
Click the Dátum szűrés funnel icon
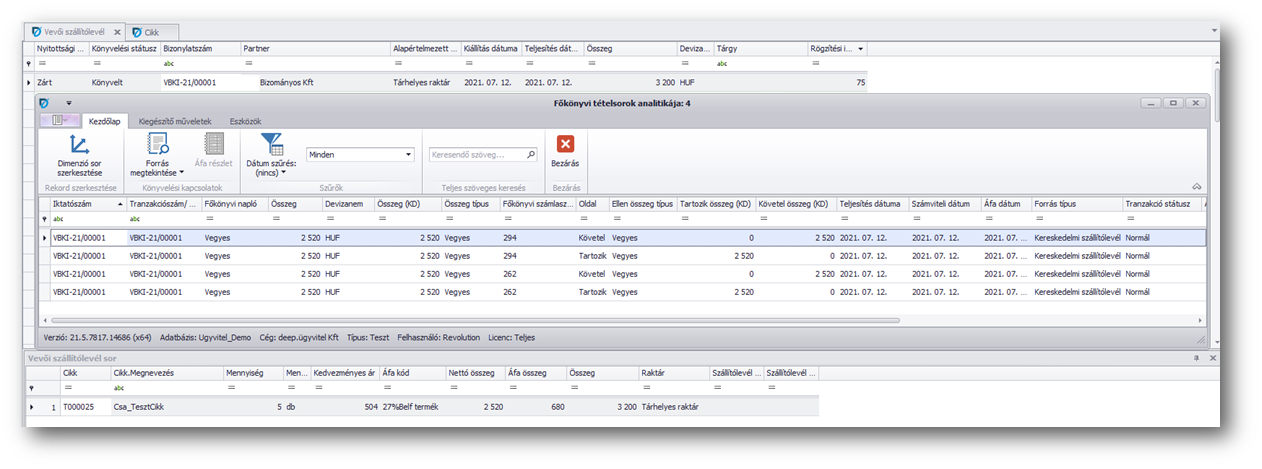coord(271,144)
